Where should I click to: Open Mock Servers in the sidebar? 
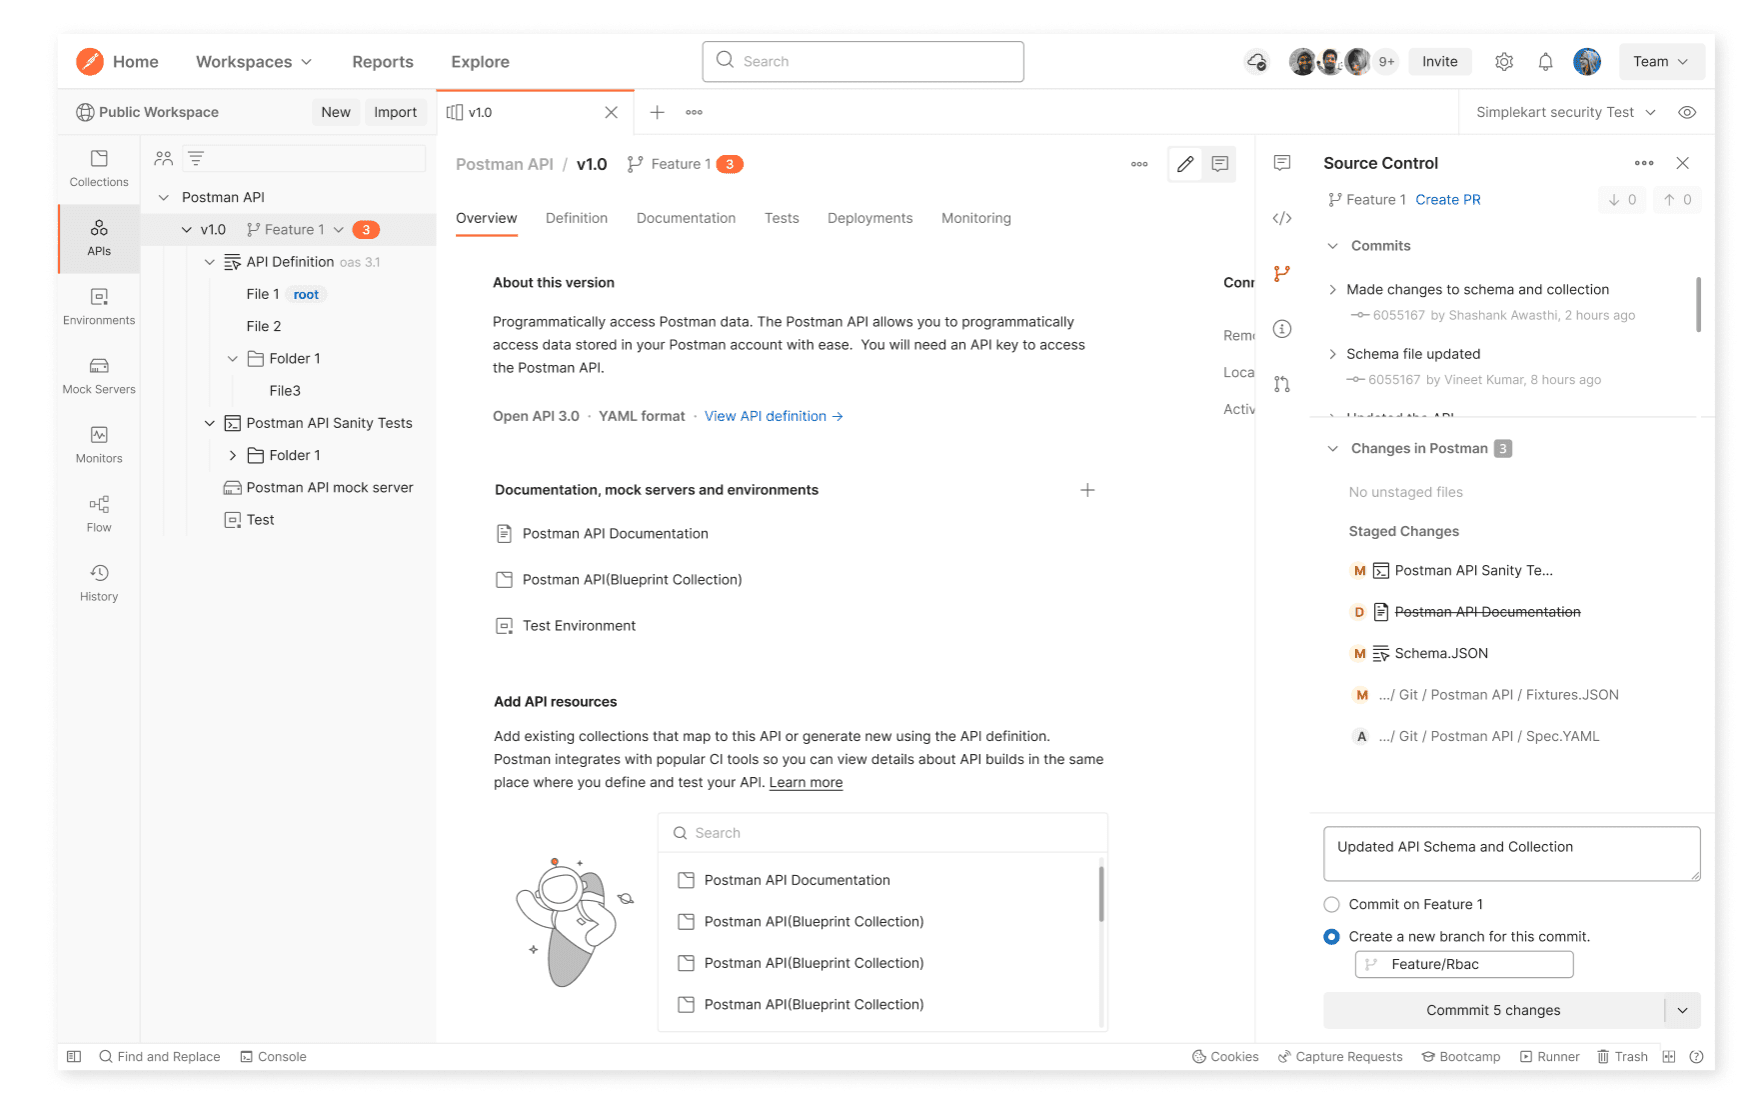[x=99, y=375]
